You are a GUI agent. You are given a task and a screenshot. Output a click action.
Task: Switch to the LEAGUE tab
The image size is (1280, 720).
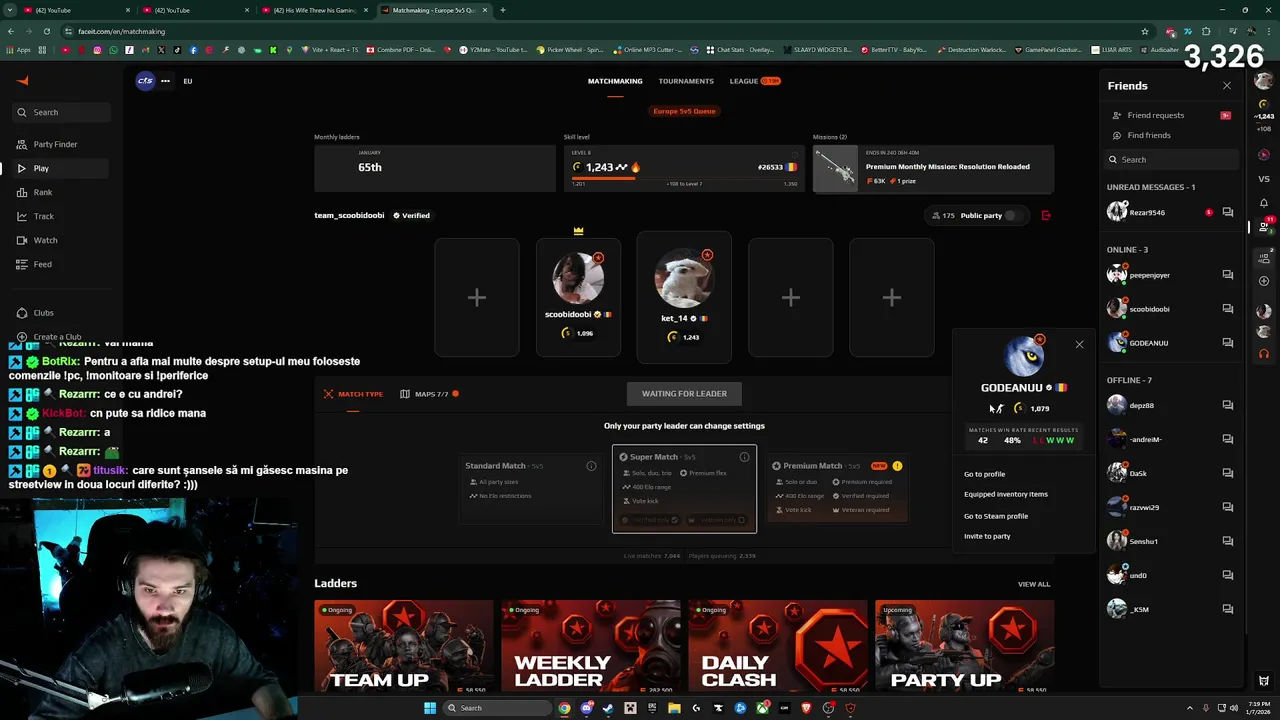pyautogui.click(x=754, y=81)
